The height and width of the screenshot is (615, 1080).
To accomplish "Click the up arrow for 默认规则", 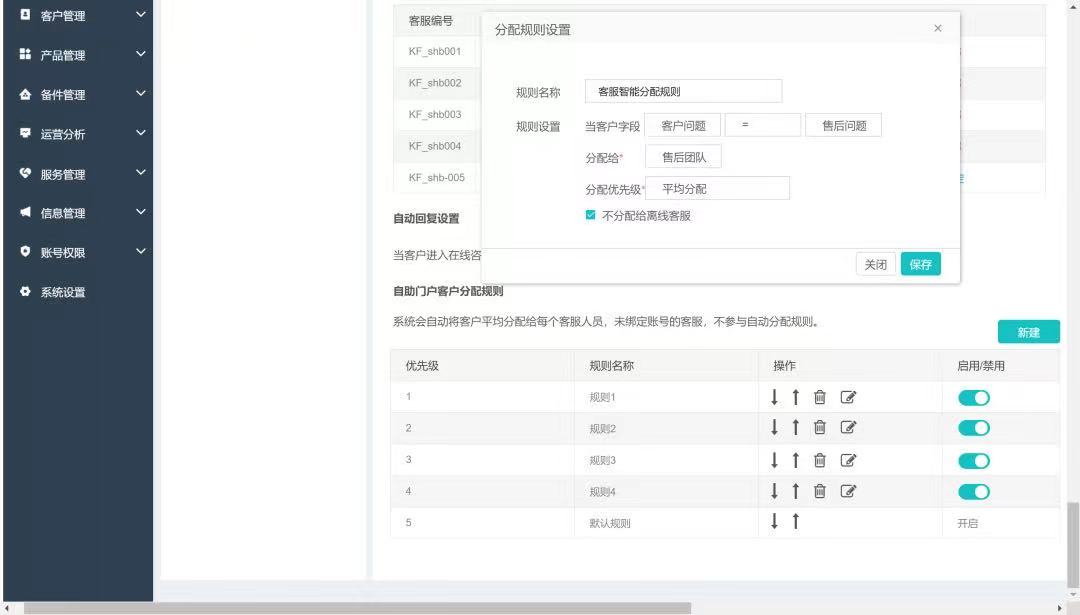I will (796, 522).
